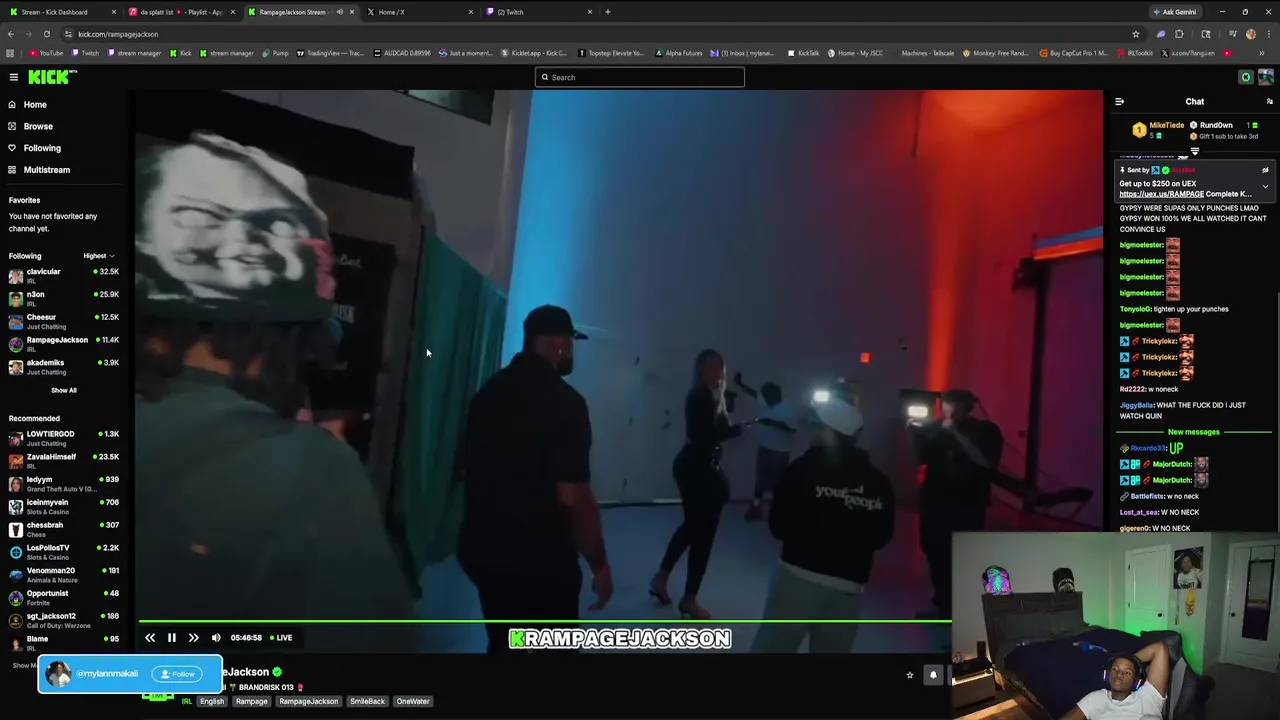Switch to the Twitch browser tab
The height and width of the screenshot is (720, 1280).
coord(537,12)
